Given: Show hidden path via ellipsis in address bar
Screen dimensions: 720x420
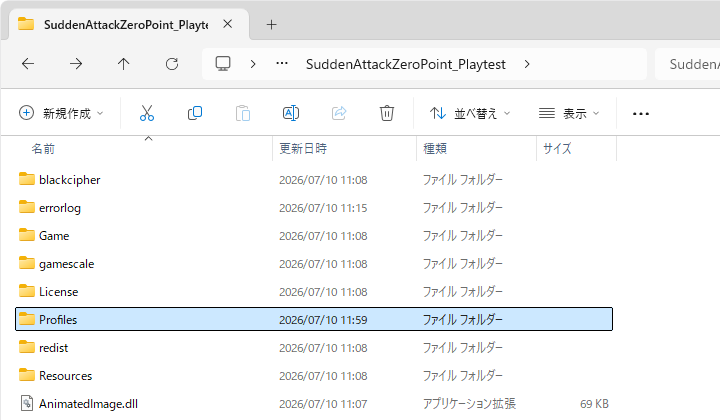Looking at the screenshot, I should click(x=282, y=63).
